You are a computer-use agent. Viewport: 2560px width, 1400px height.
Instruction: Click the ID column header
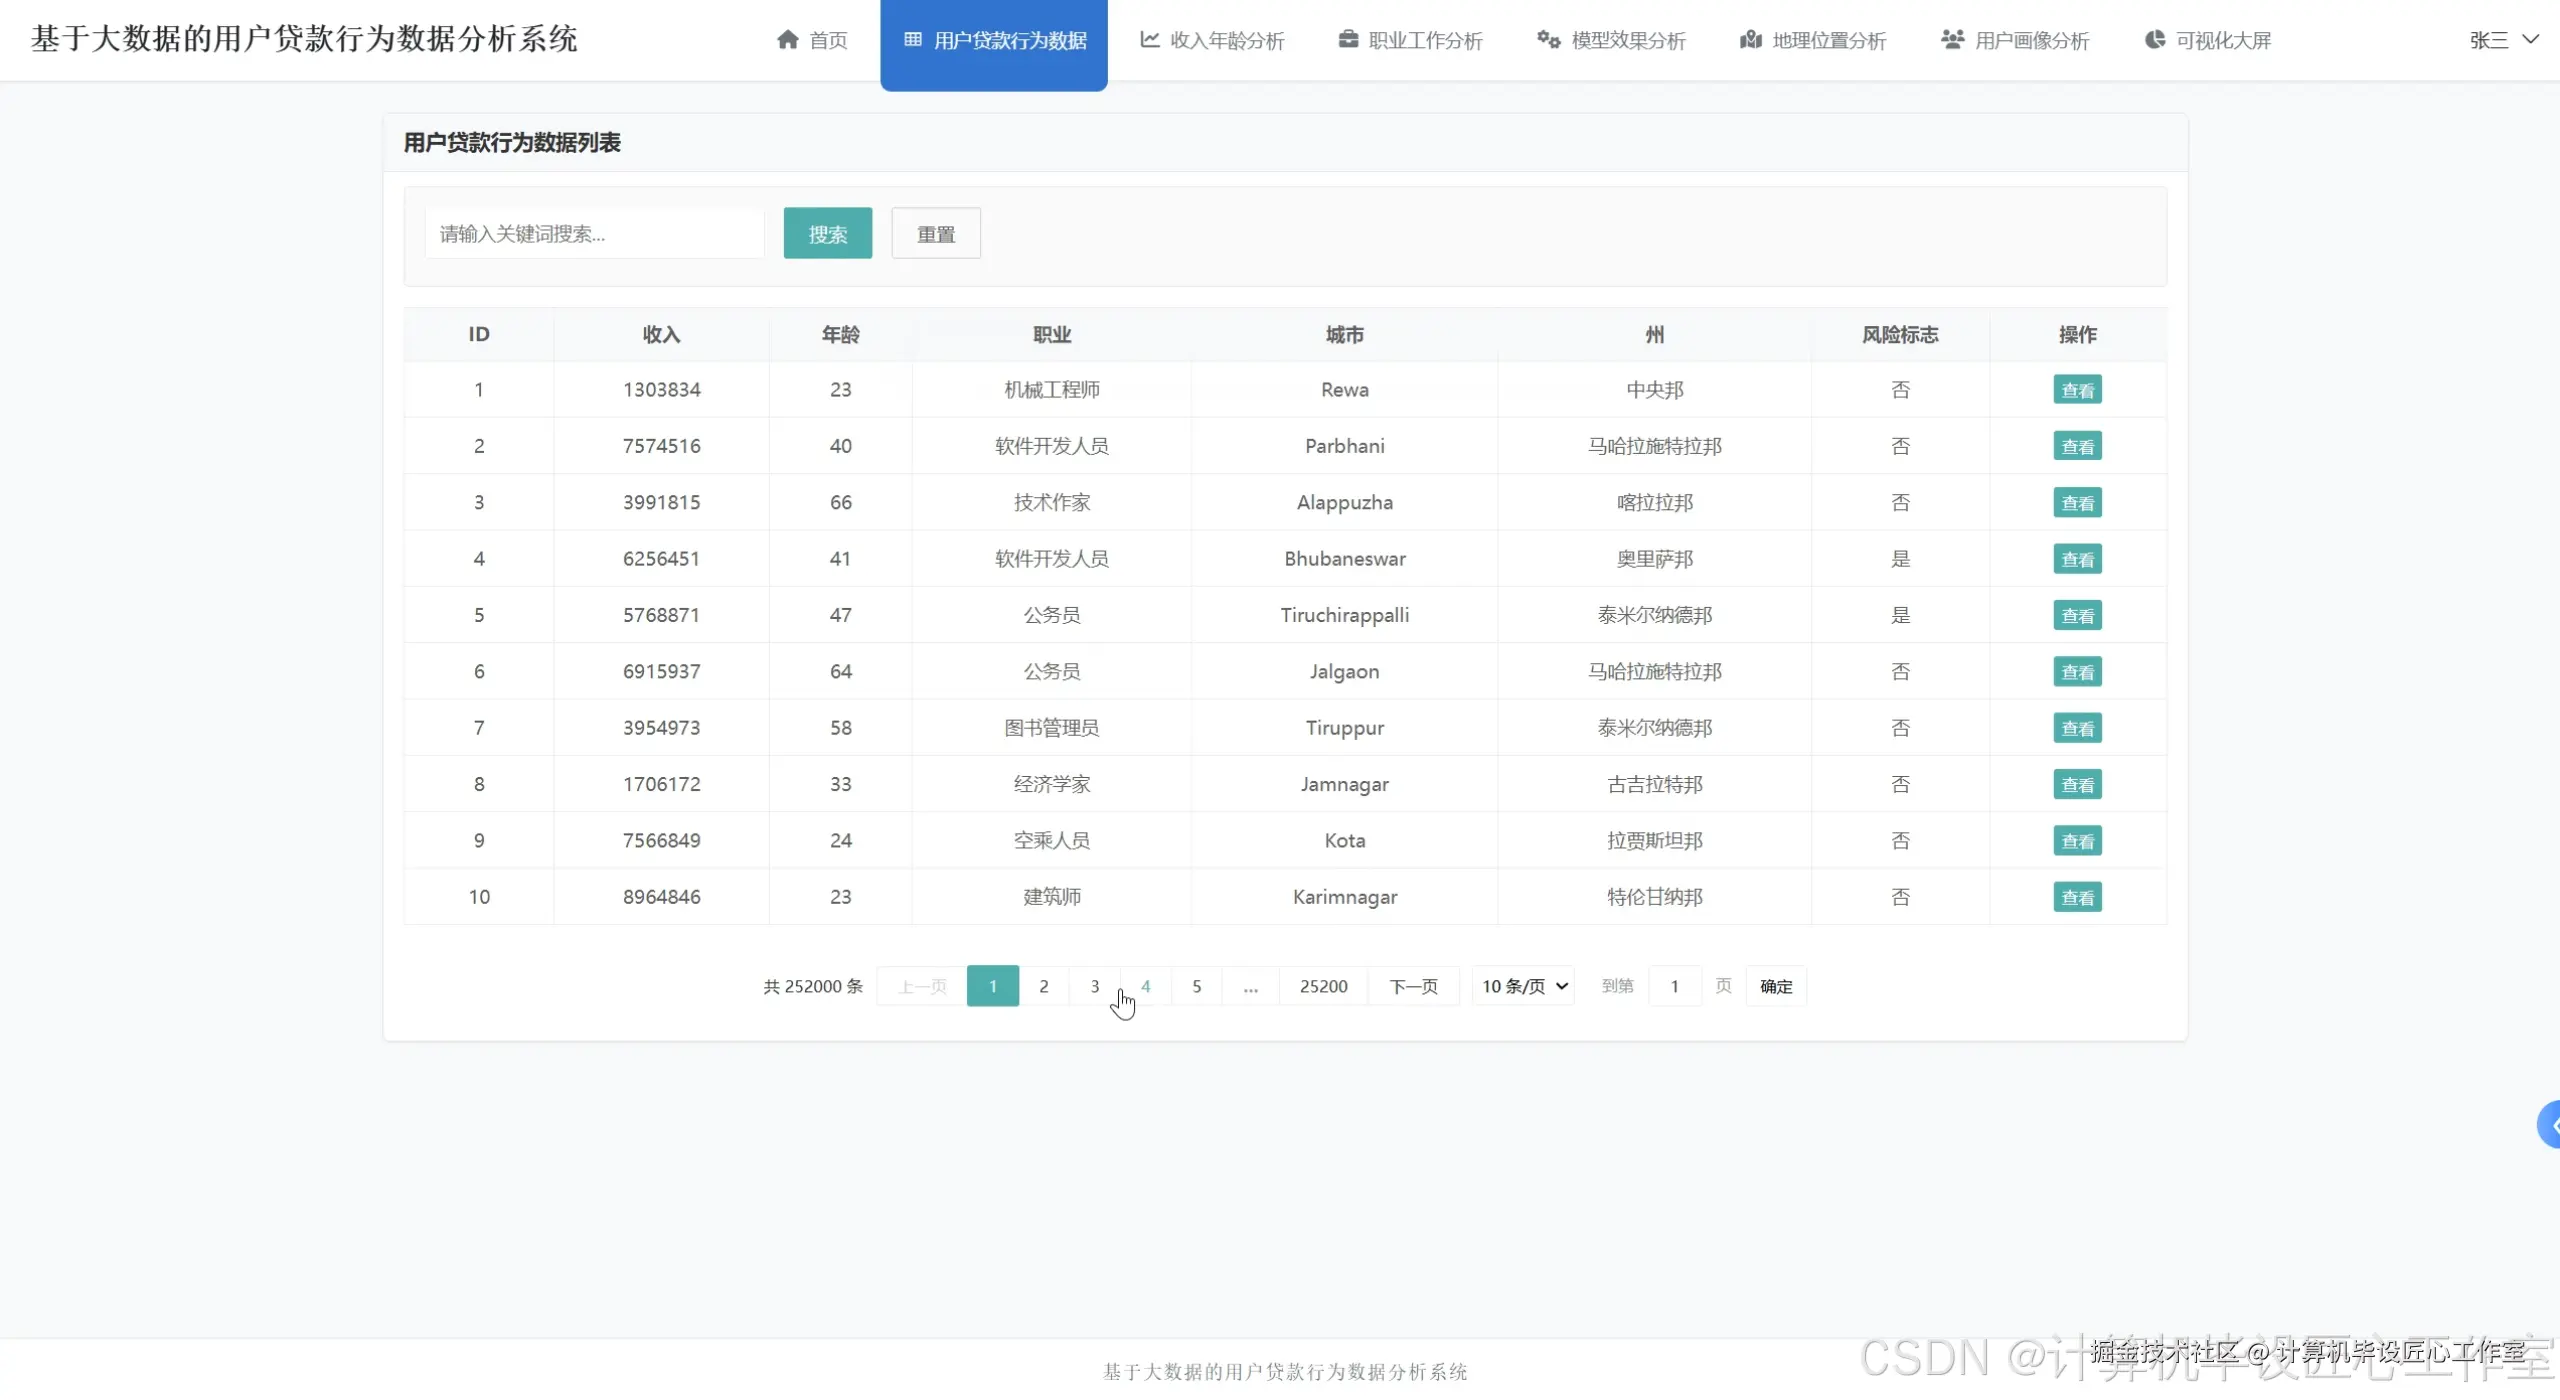[x=479, y=334]
